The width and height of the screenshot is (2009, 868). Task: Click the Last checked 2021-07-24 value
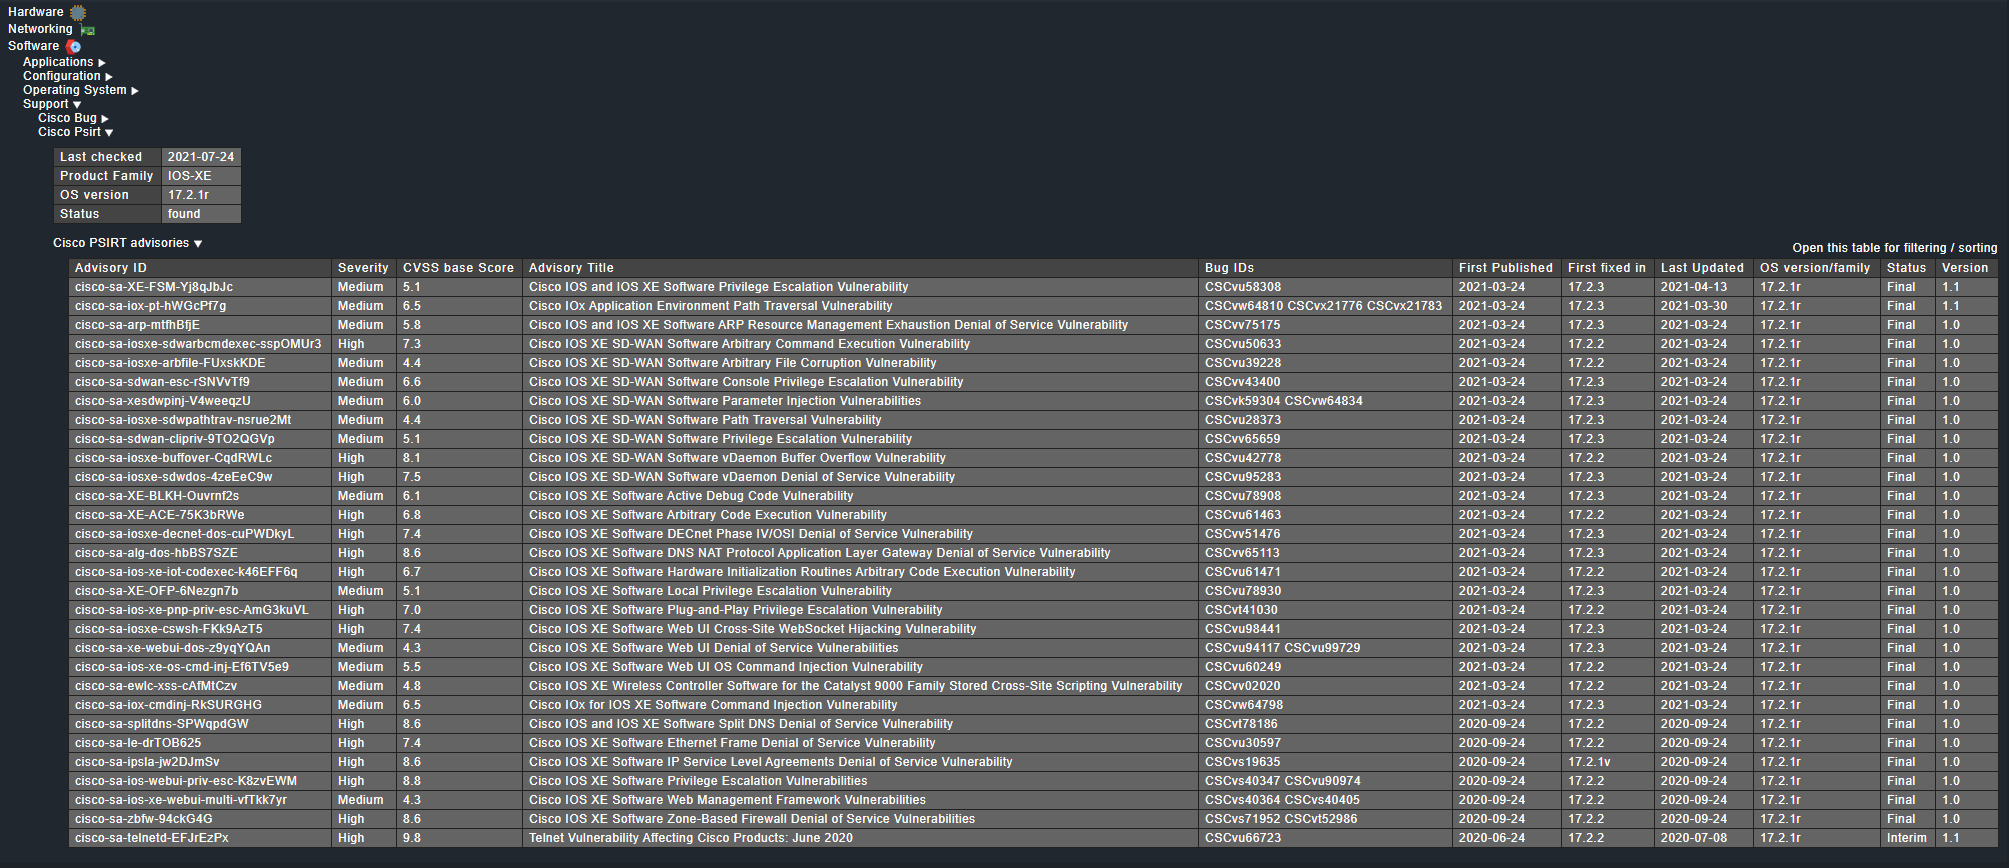pyautogui.click(x=201, y=157)
